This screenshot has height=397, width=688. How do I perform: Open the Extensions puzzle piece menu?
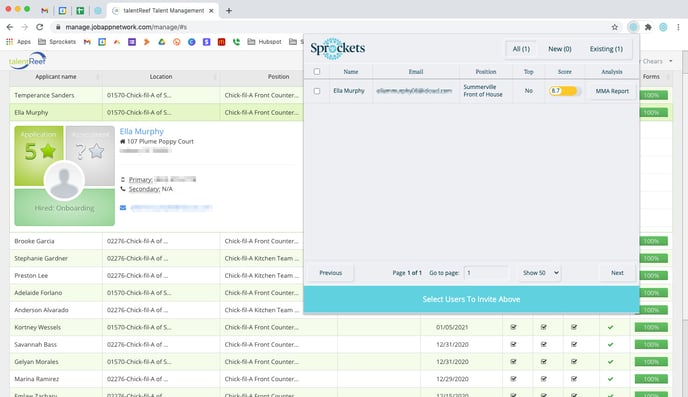coord(648,27)
